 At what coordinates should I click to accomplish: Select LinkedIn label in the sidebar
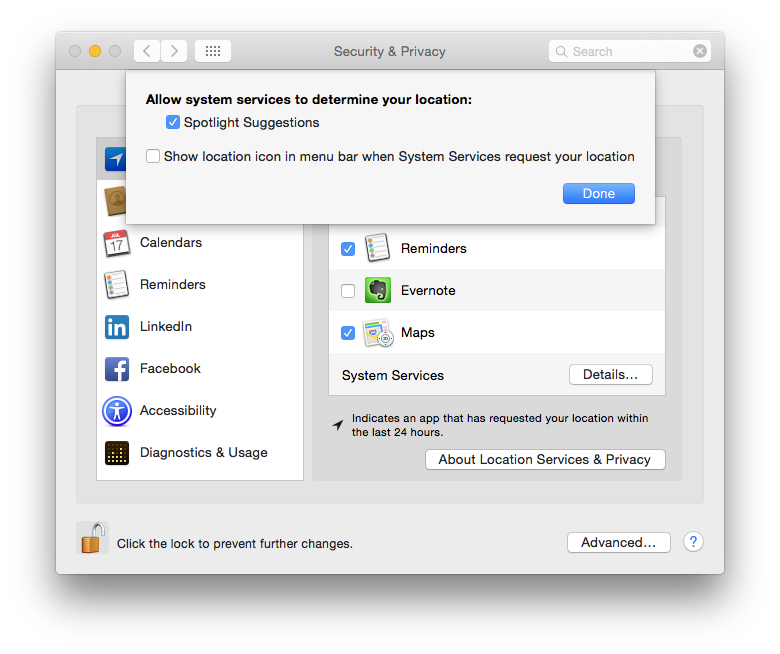pyautogui.click(x=166, y=327)
